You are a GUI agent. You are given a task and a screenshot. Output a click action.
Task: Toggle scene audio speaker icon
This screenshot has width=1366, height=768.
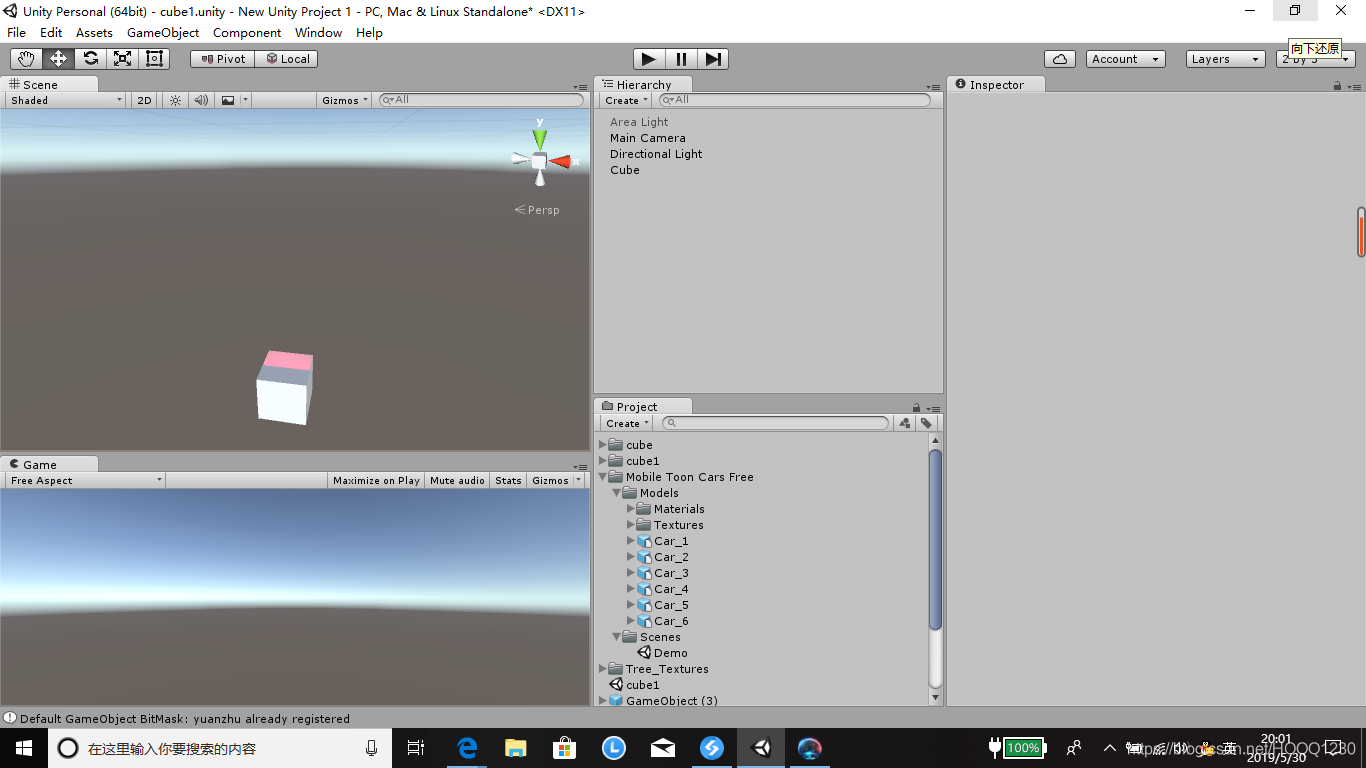pos(201,100)
